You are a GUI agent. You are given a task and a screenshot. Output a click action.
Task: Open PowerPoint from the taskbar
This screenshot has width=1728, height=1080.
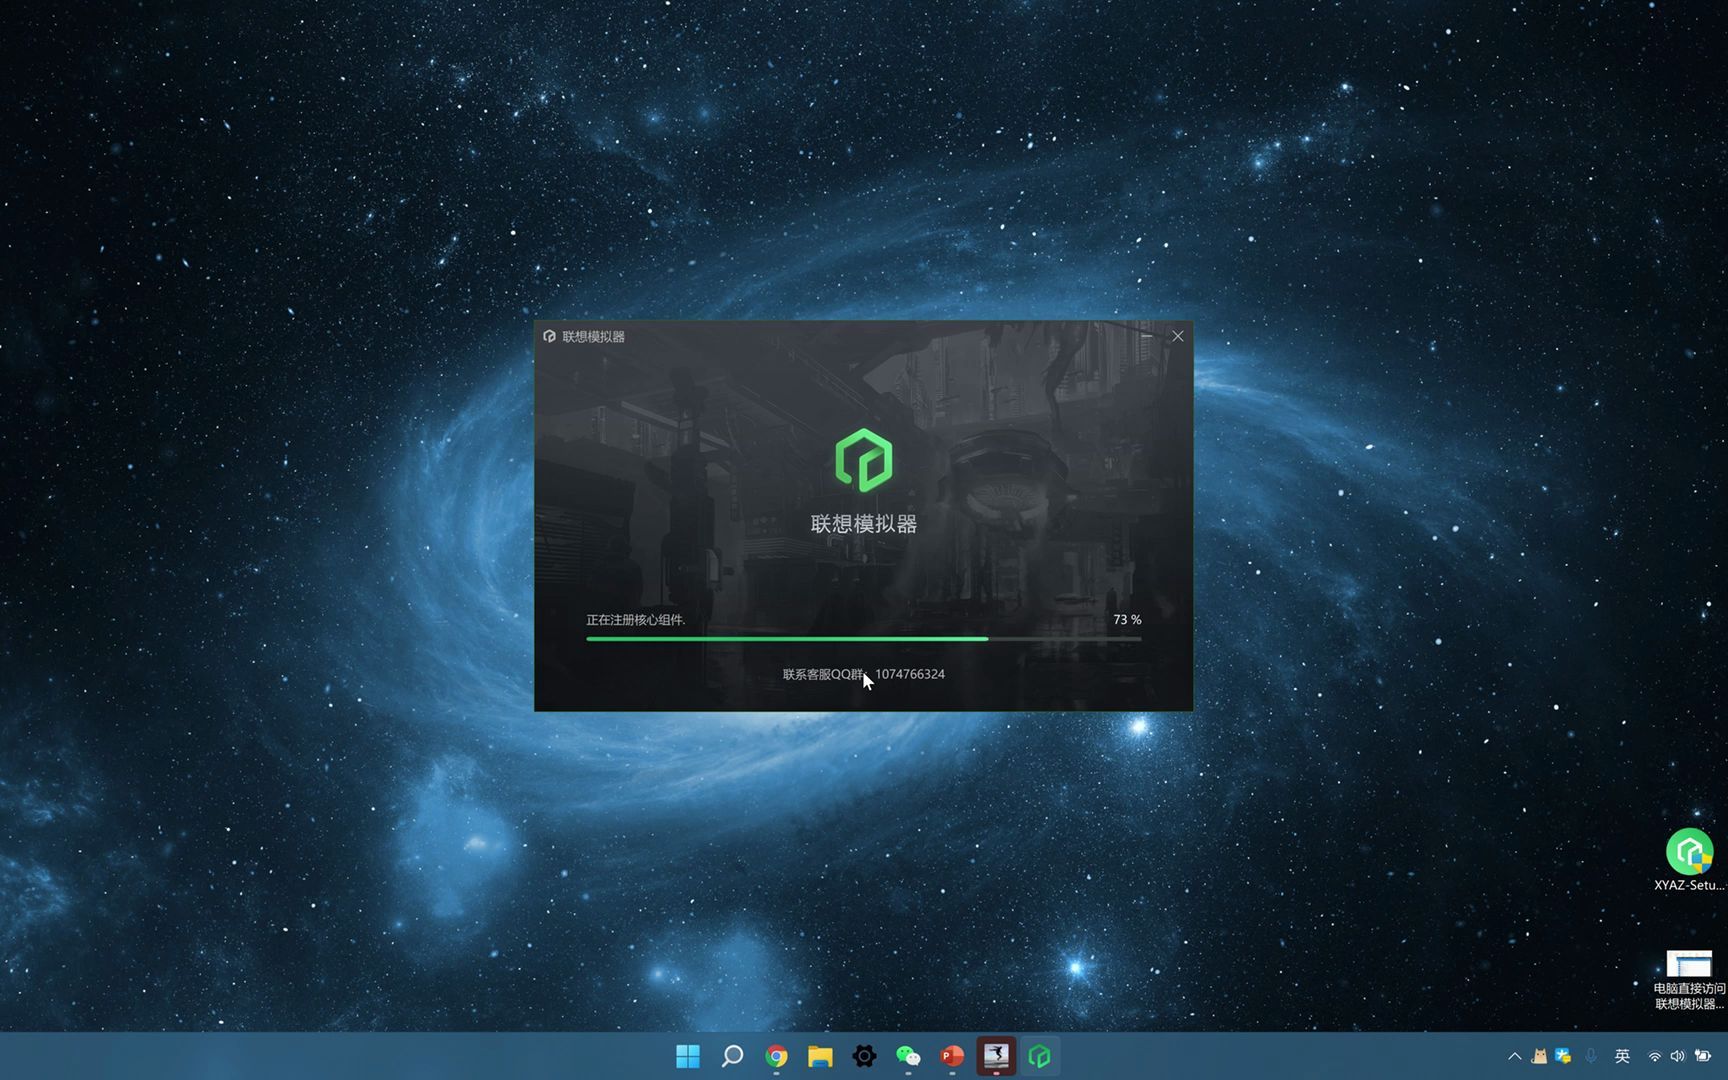tap(952, 1056)
